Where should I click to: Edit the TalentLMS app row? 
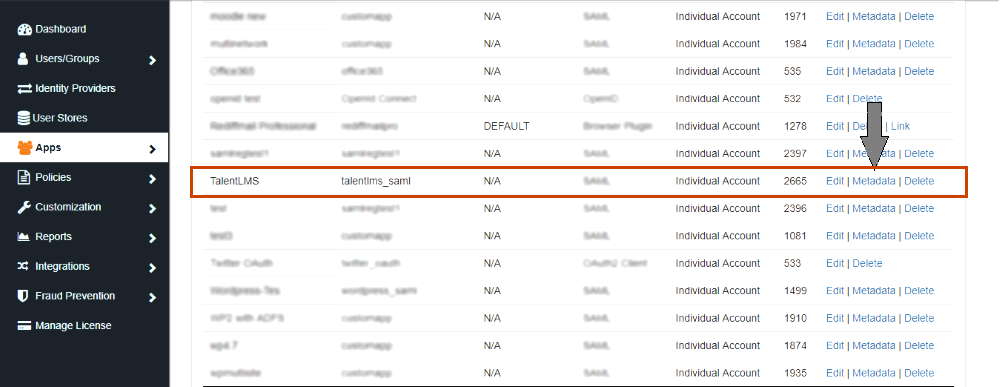tap(835, 181)
